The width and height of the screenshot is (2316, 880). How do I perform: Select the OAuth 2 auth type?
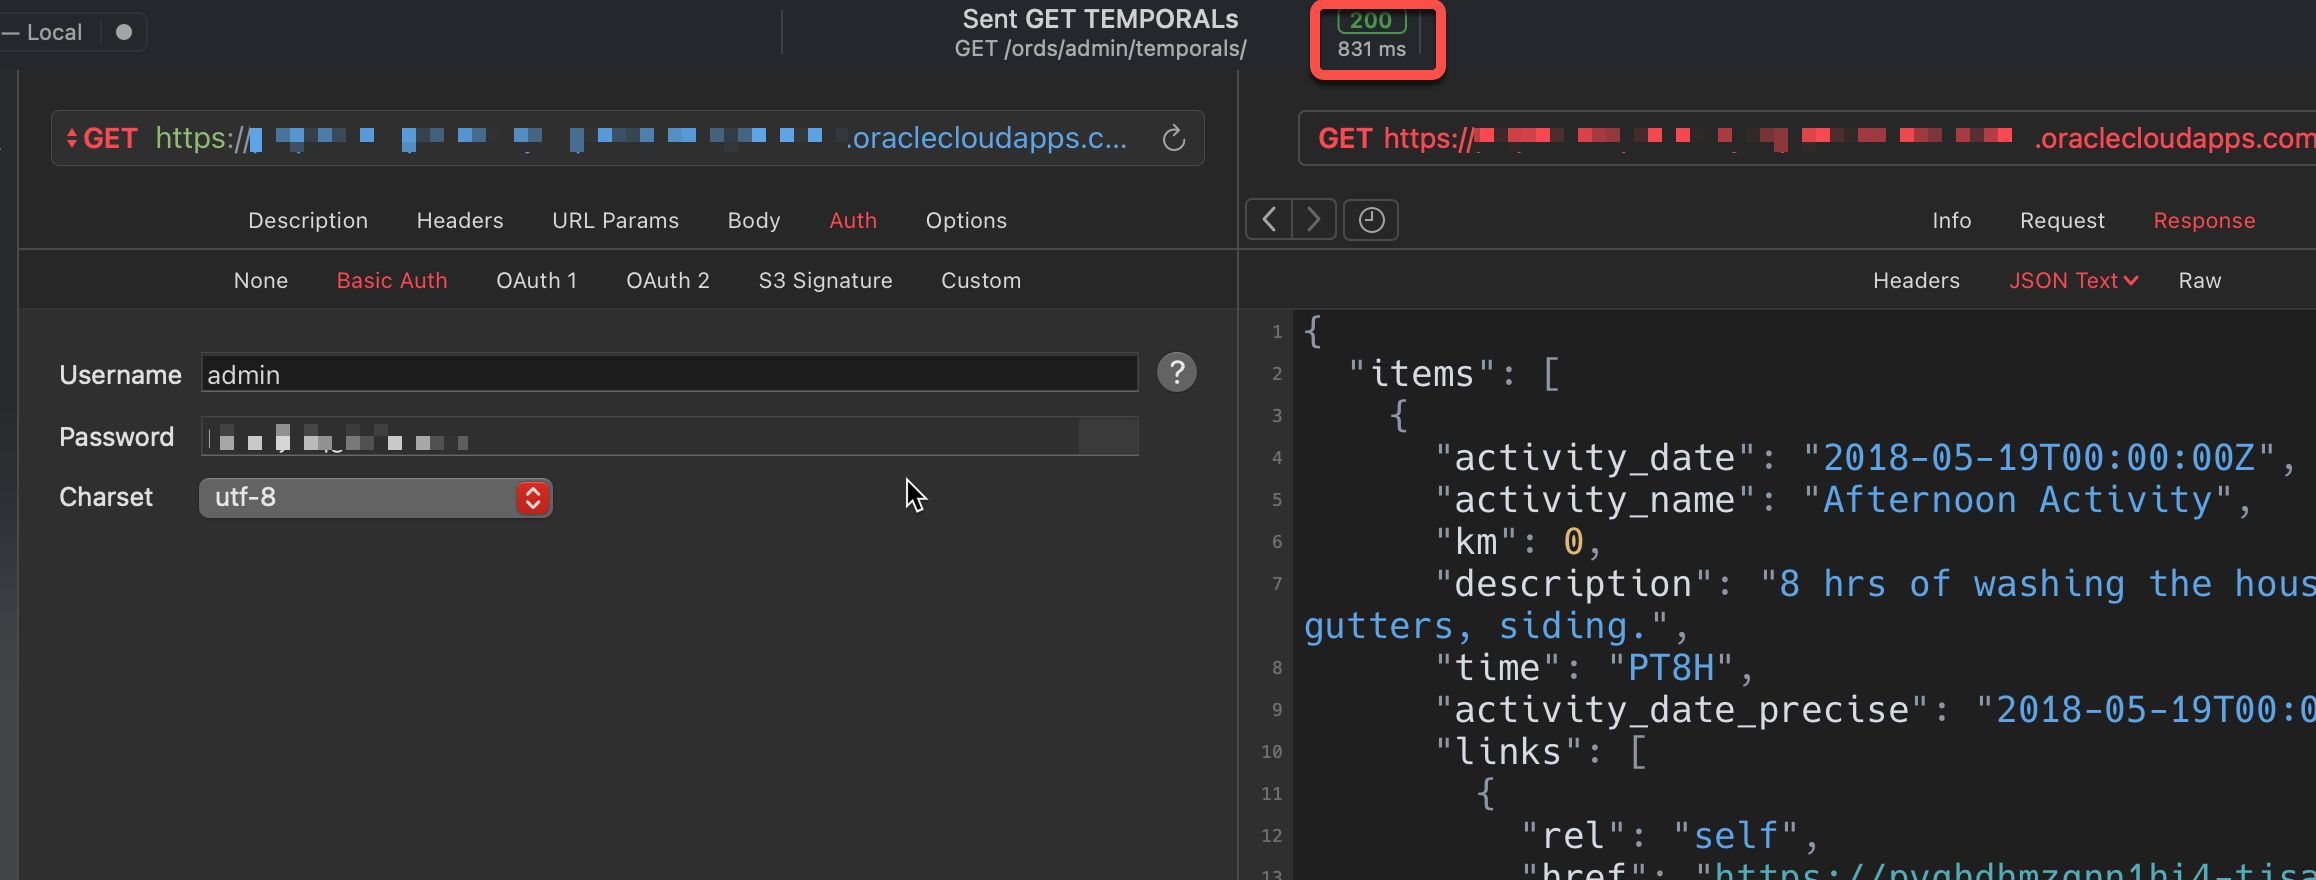(x=667, y=281)
